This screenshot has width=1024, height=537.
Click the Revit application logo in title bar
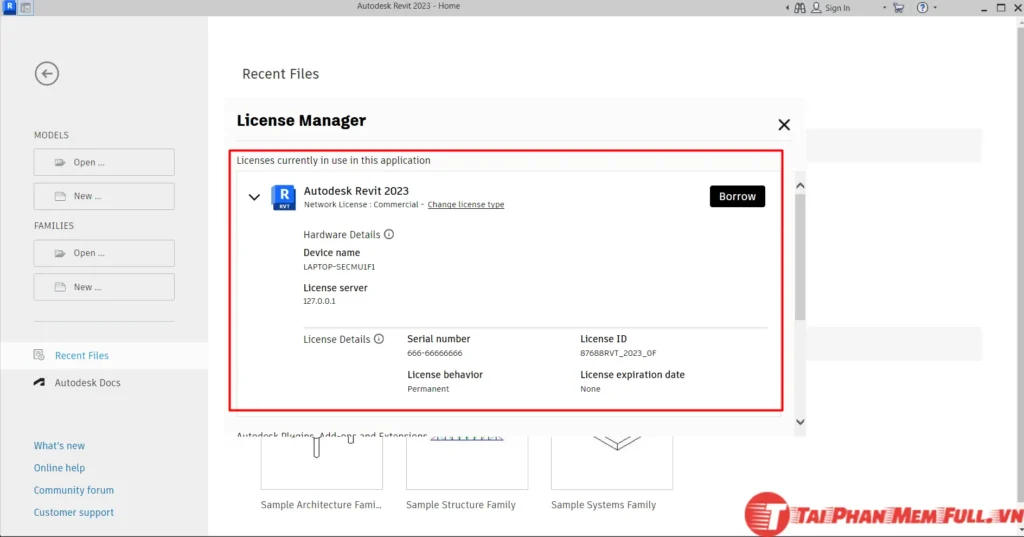(9, 7)
